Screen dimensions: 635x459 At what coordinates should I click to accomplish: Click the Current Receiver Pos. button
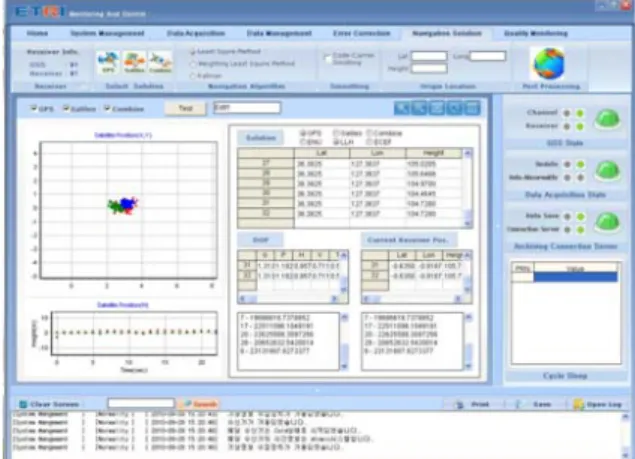(x=408, y=240)
